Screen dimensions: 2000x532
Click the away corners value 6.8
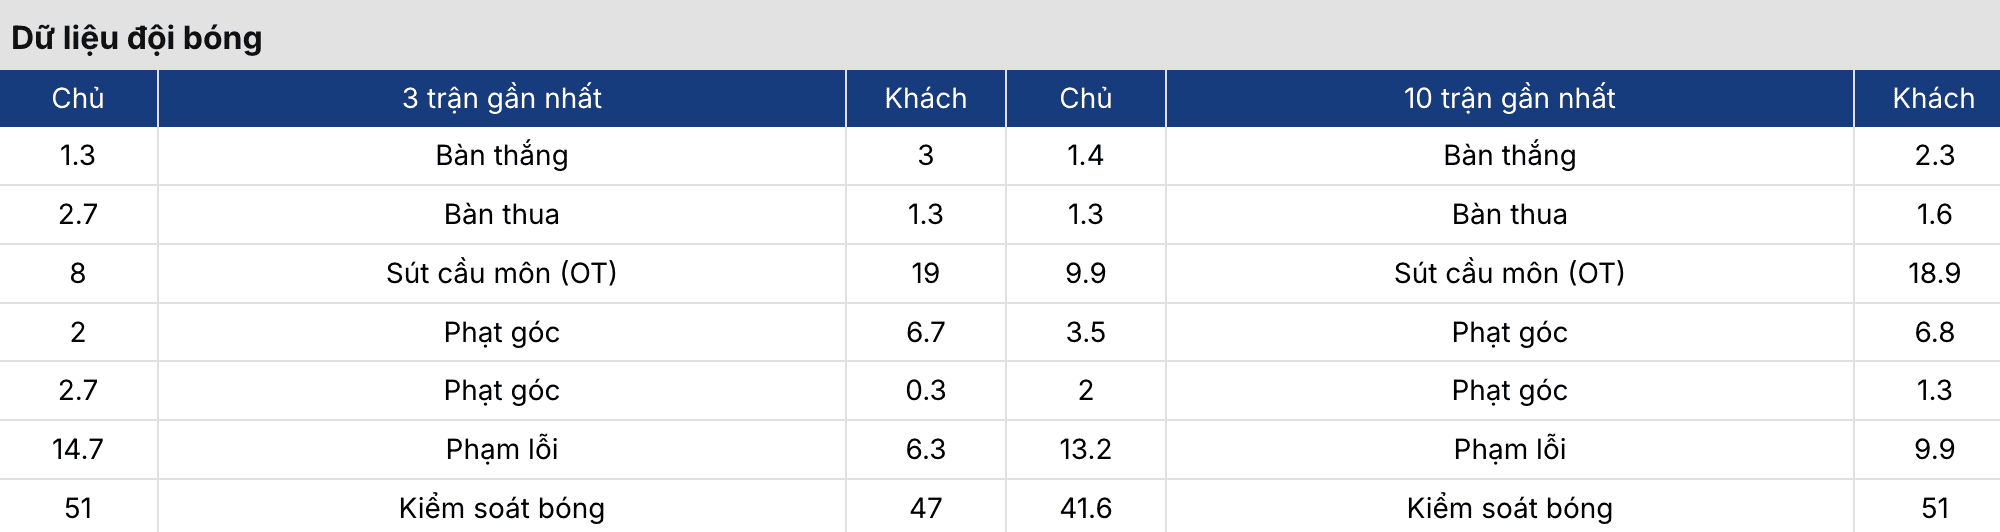click(1933, 332)
